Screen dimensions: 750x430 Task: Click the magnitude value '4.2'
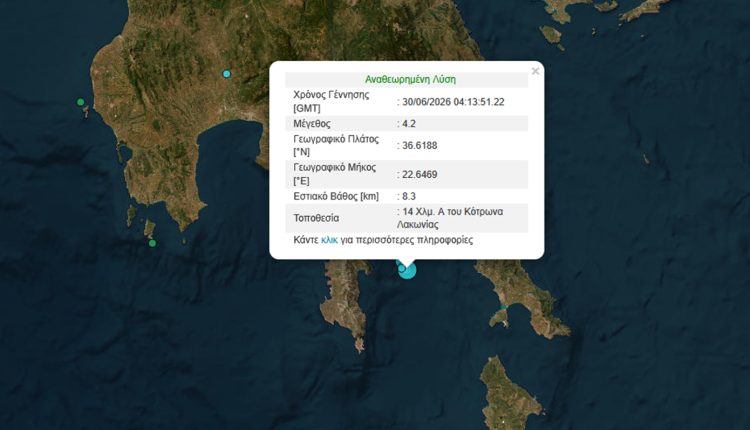[409, 123]
